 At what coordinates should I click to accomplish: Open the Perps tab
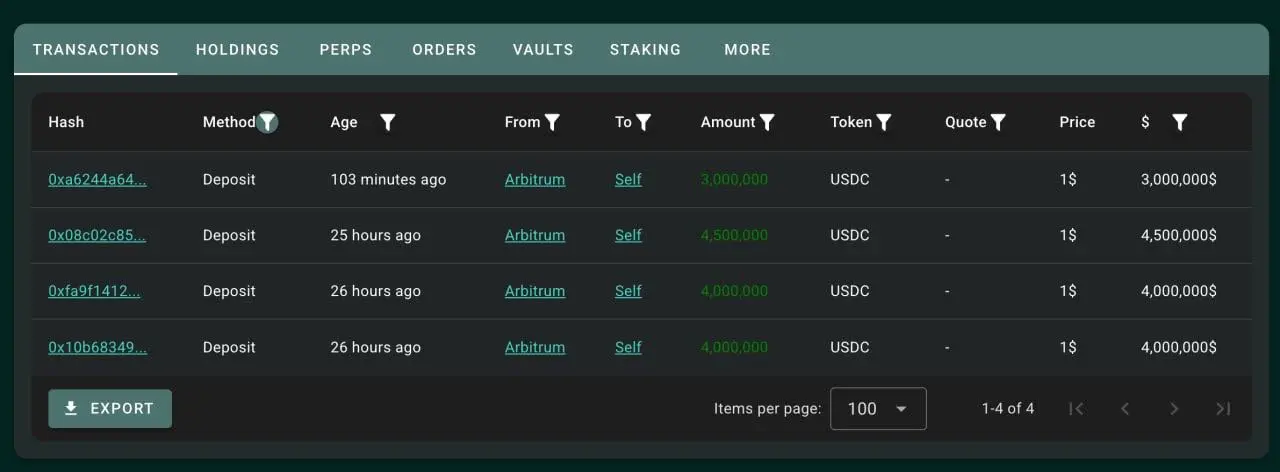345,49
